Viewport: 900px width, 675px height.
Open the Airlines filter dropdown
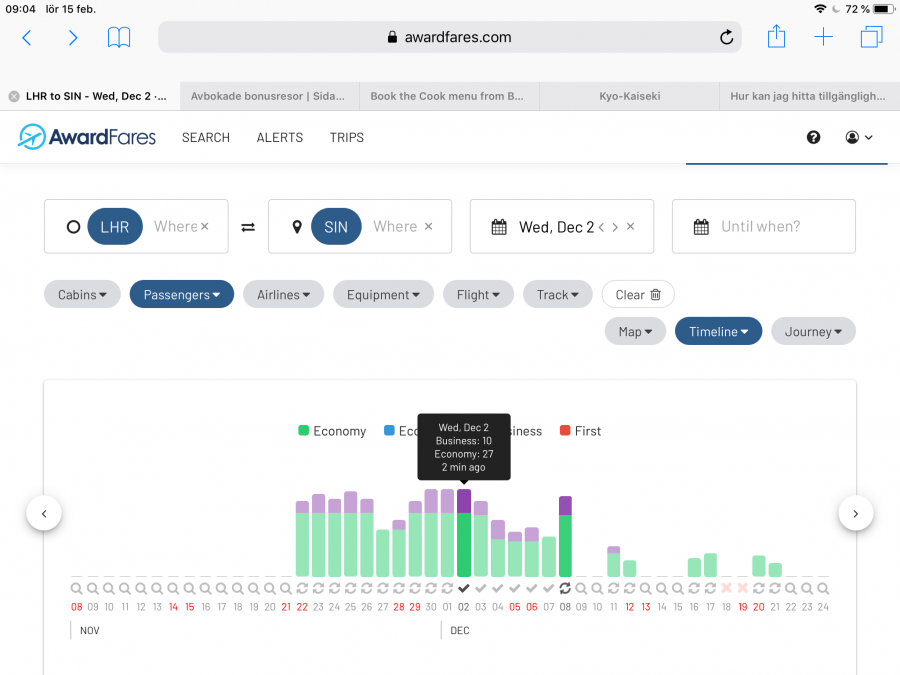[283, 294]
